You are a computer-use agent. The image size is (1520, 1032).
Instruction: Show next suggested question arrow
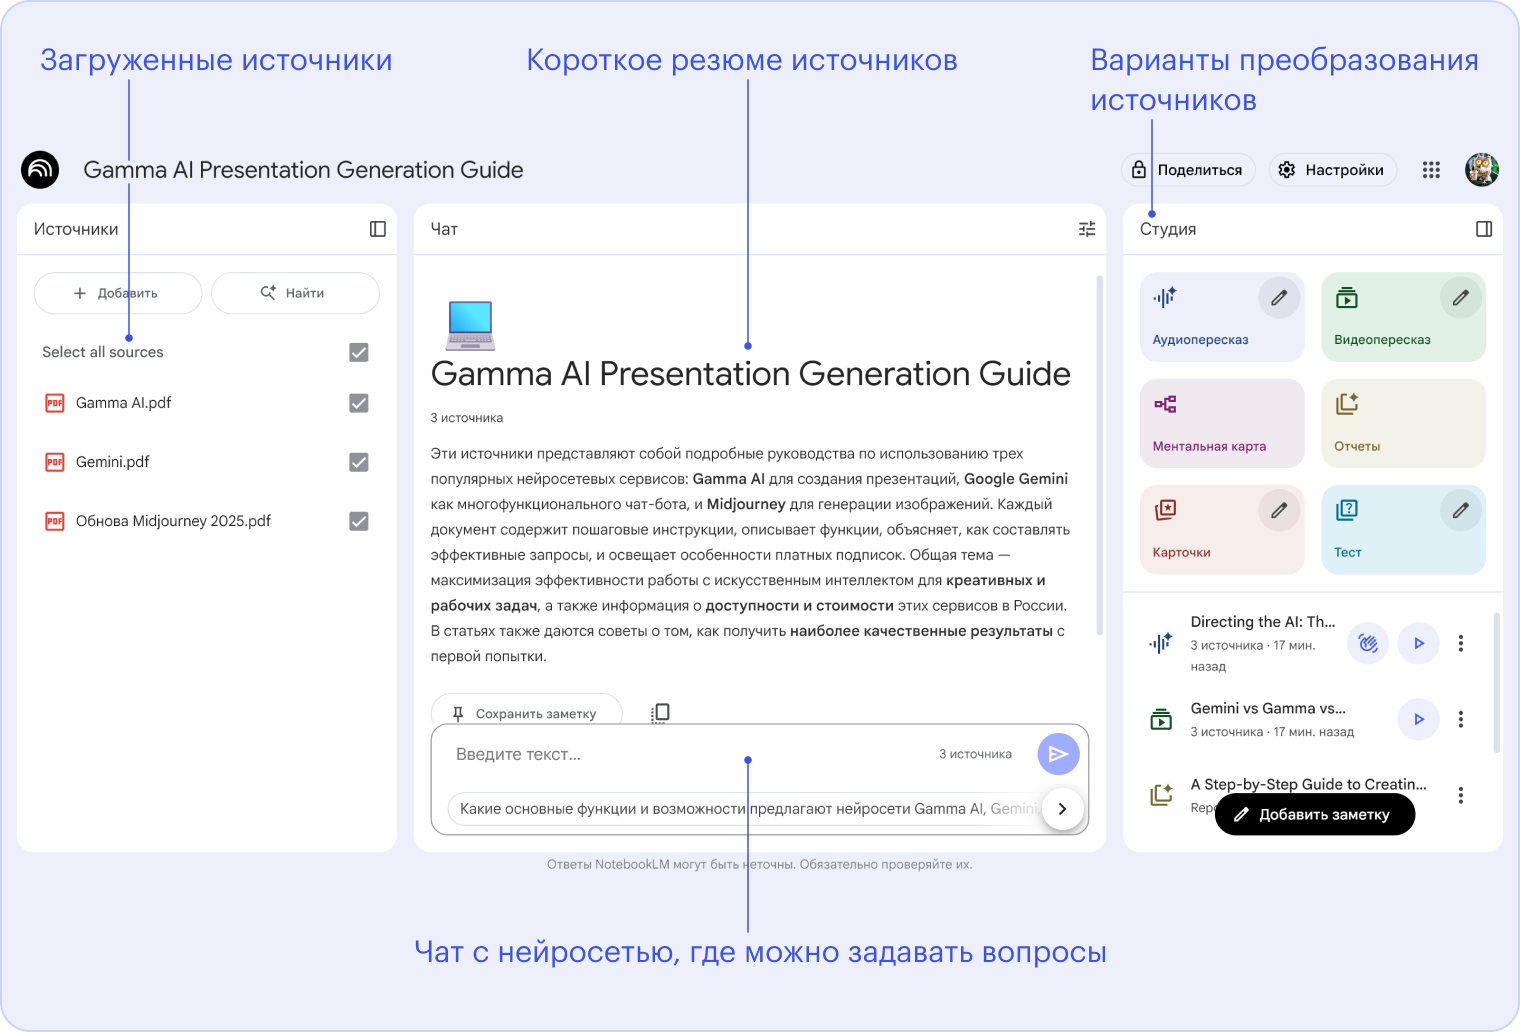click(1062, 809)
